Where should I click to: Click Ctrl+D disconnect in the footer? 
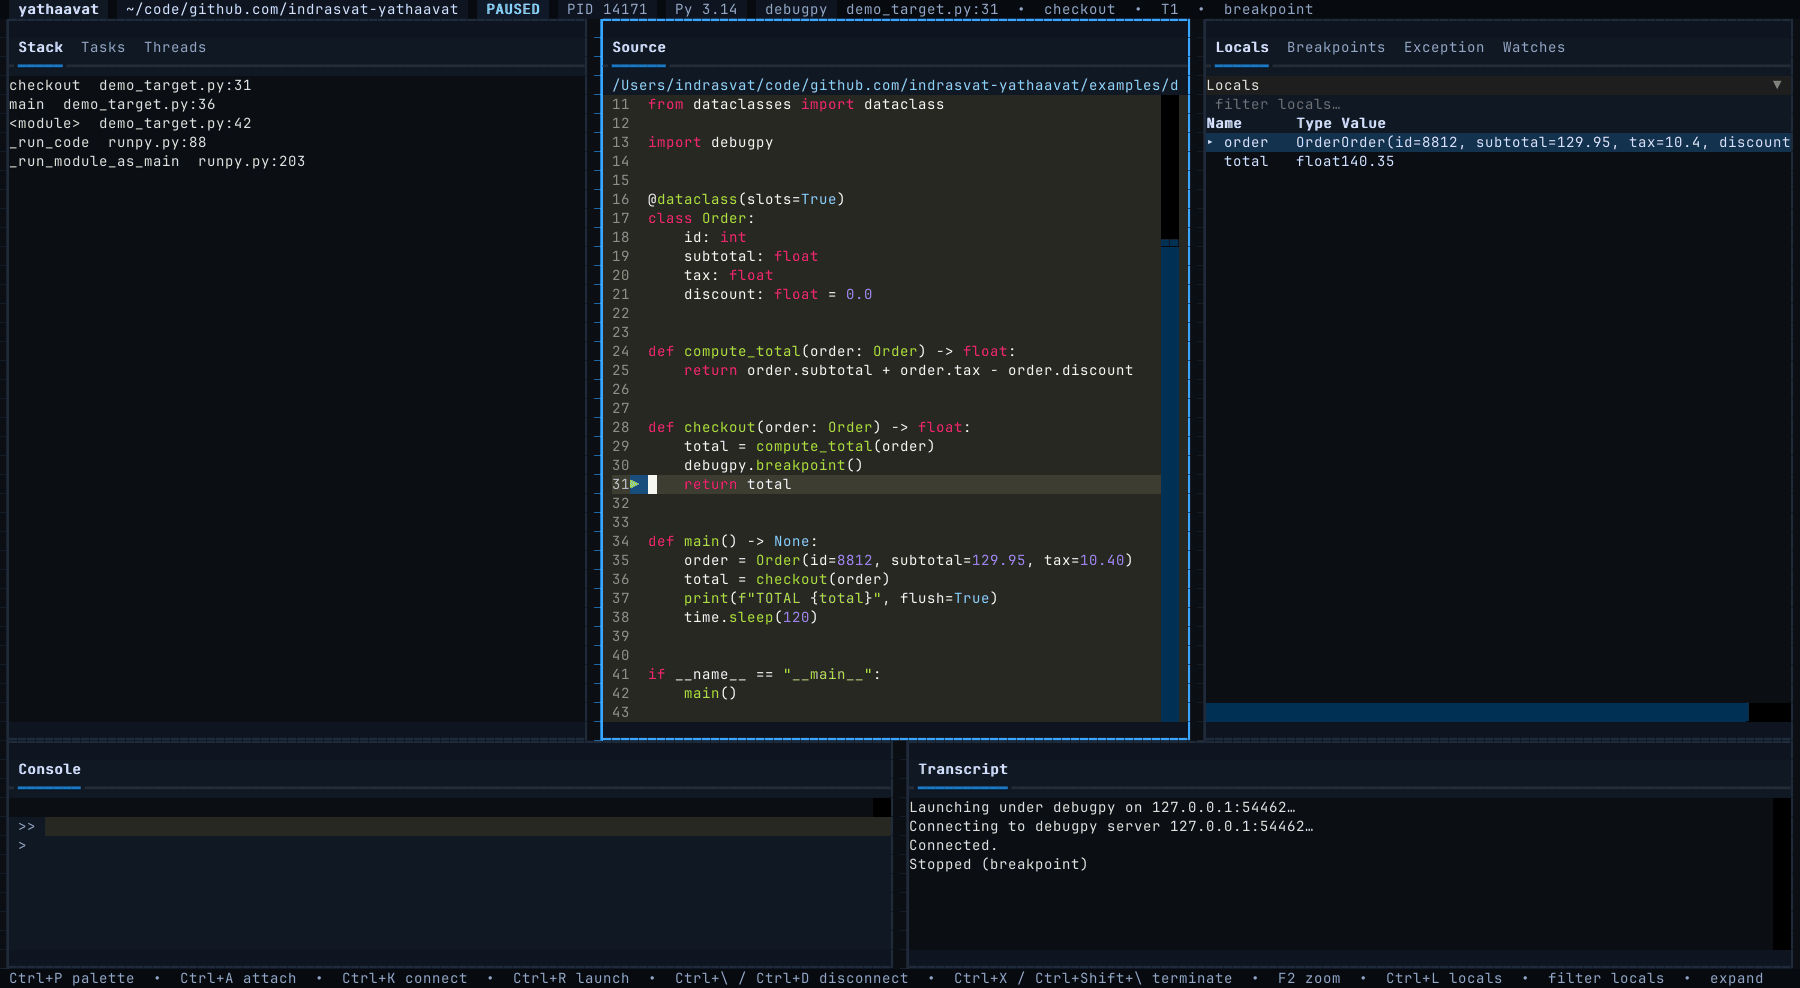(832, 978)
